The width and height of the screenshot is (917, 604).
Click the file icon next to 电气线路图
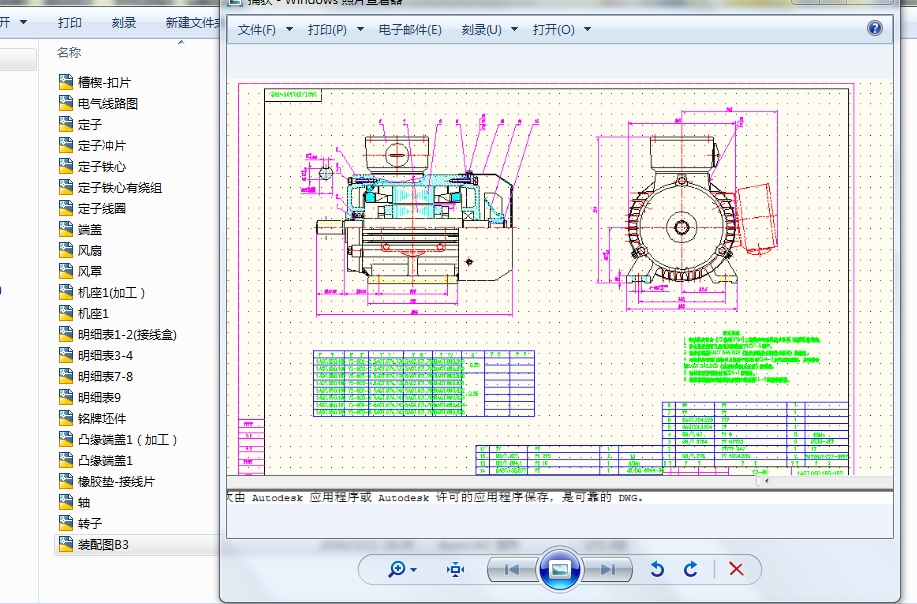67,103
